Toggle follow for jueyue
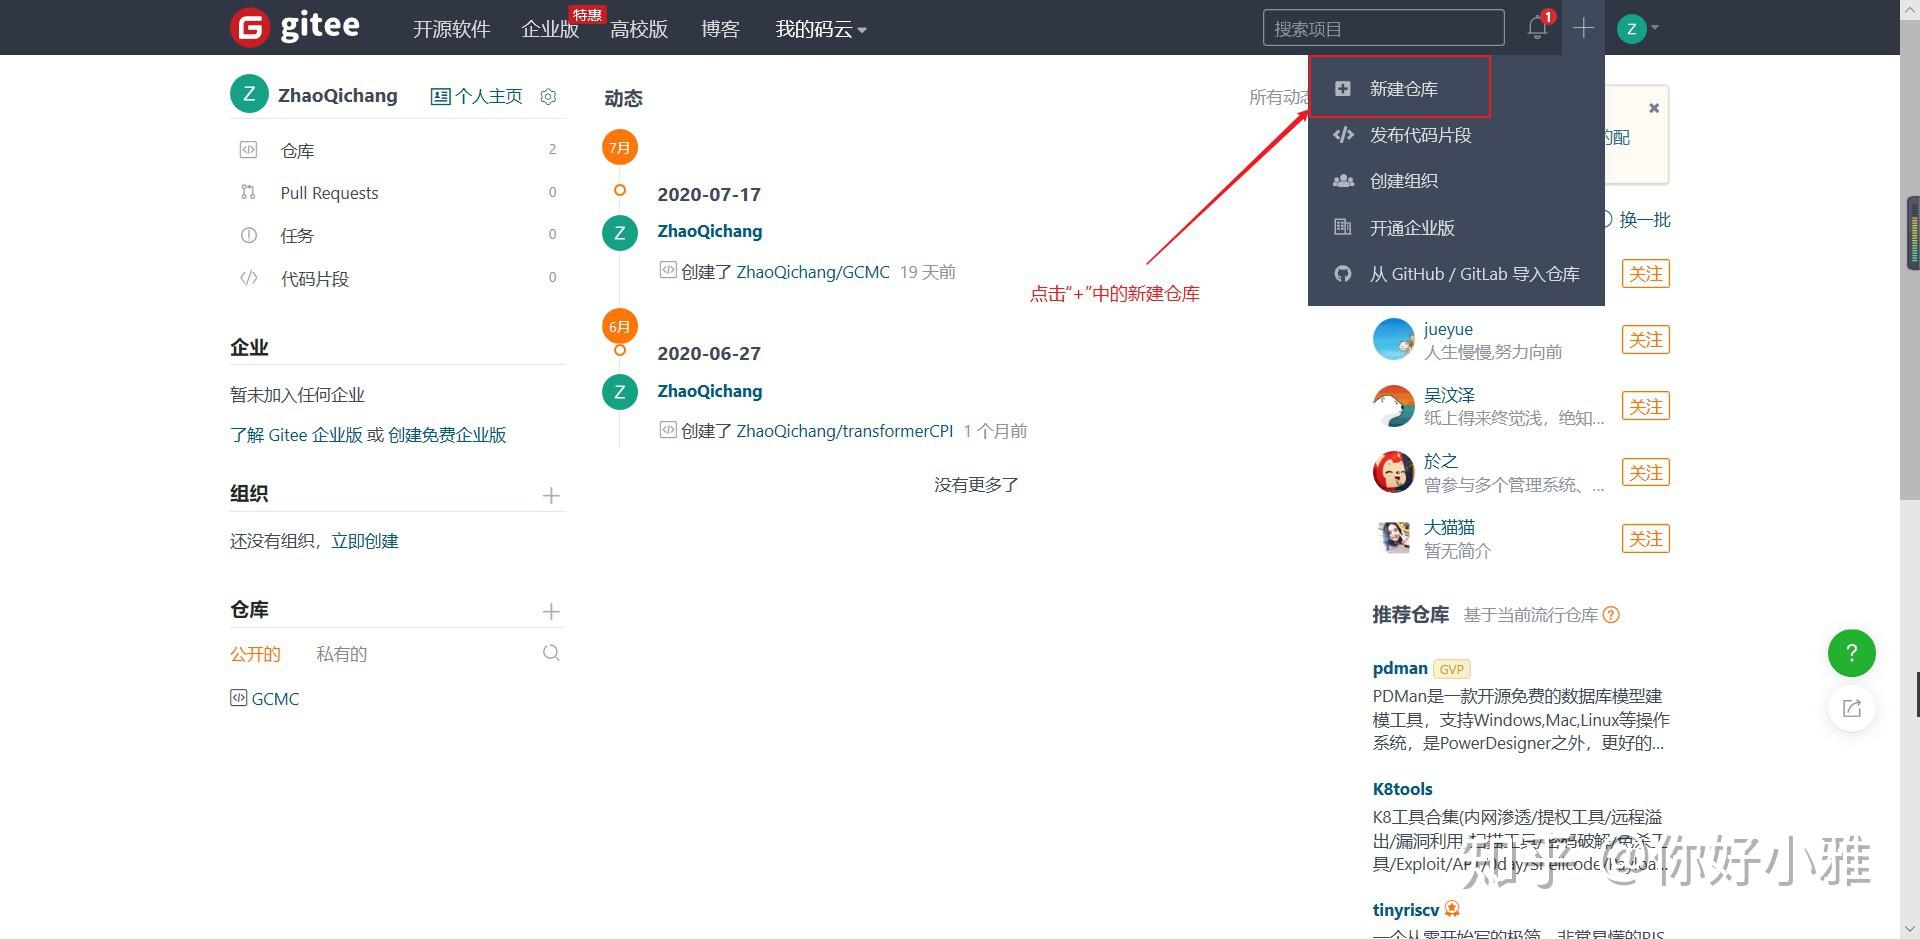 [1645, 340]
